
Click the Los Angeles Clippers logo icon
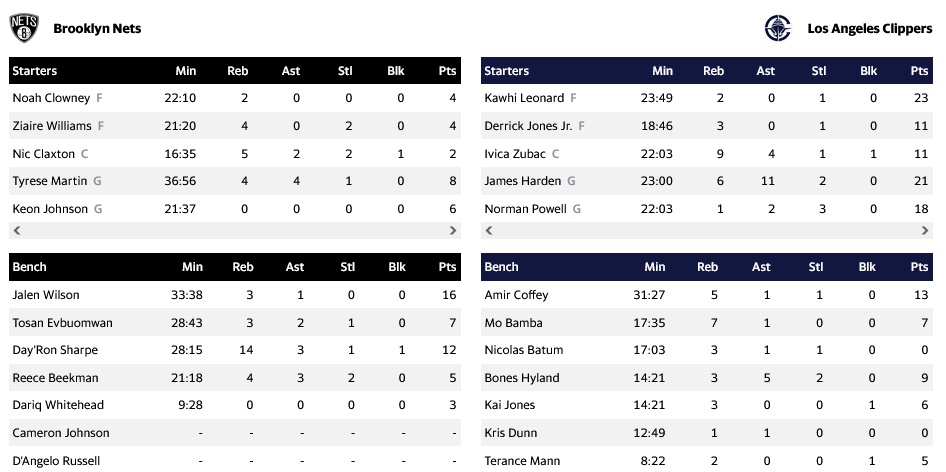(778, 28)
